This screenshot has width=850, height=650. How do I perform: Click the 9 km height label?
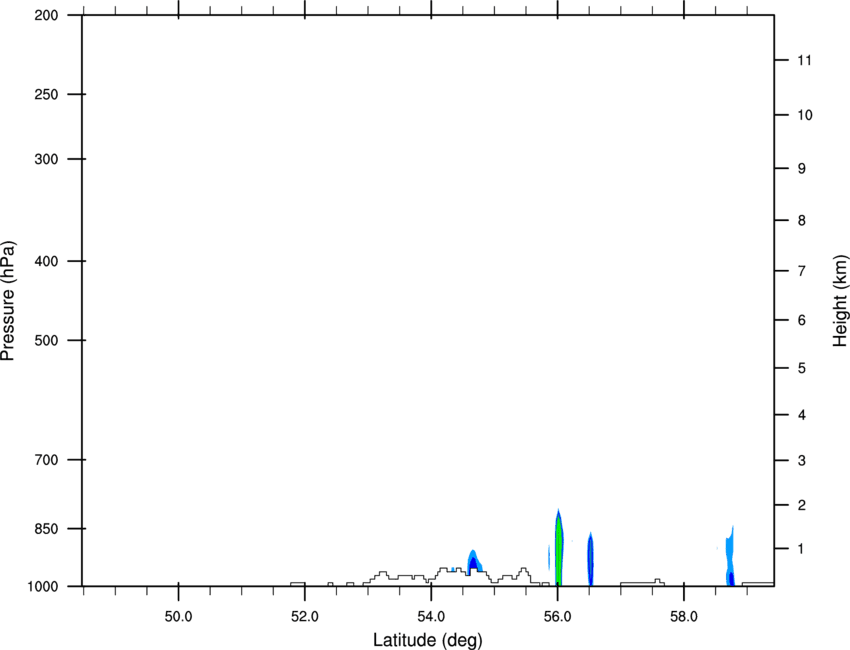[802, 169]
